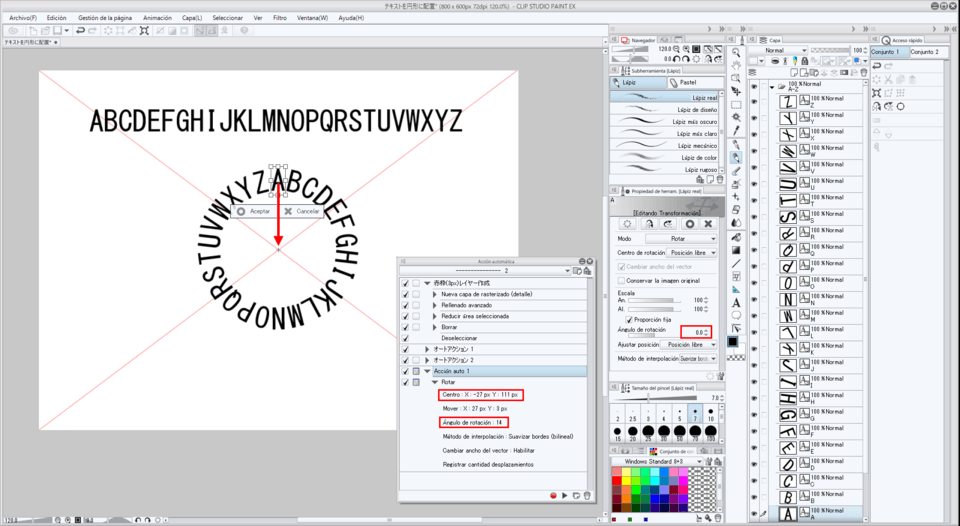Click the Cancelar button on the canvas

(x=301, y=211)
